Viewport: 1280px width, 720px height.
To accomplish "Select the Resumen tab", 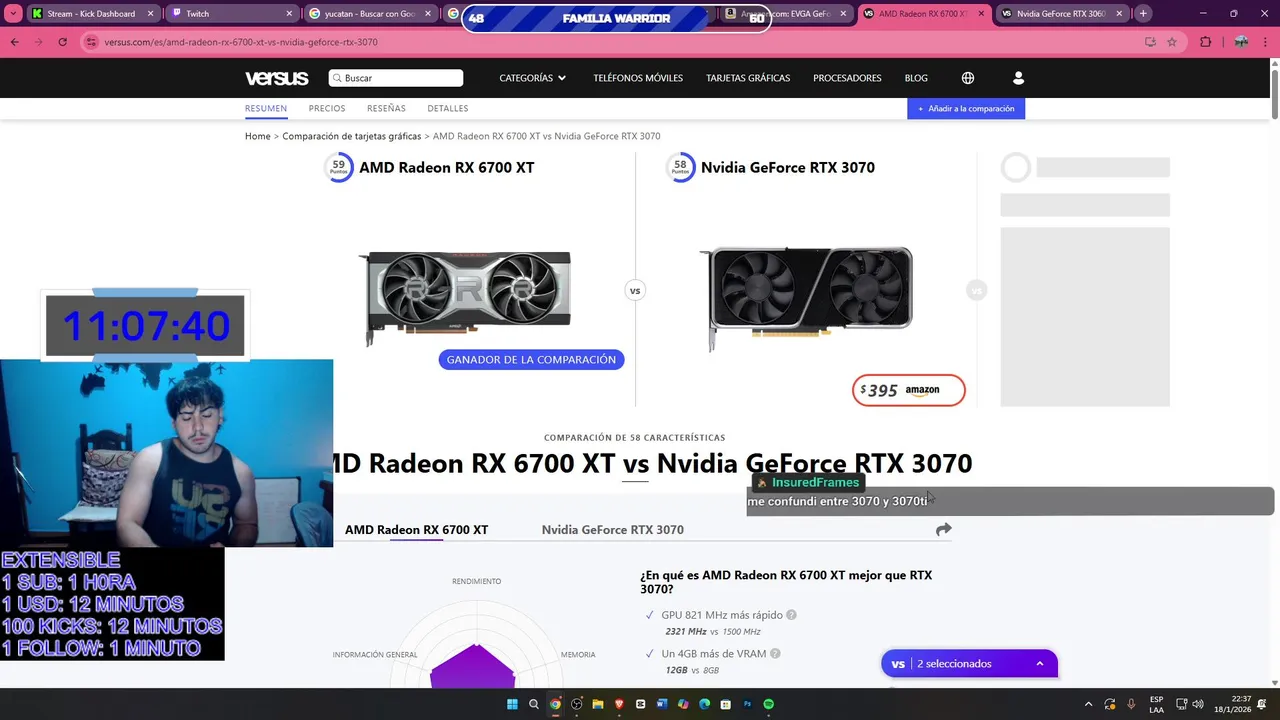I will [266, 108].
